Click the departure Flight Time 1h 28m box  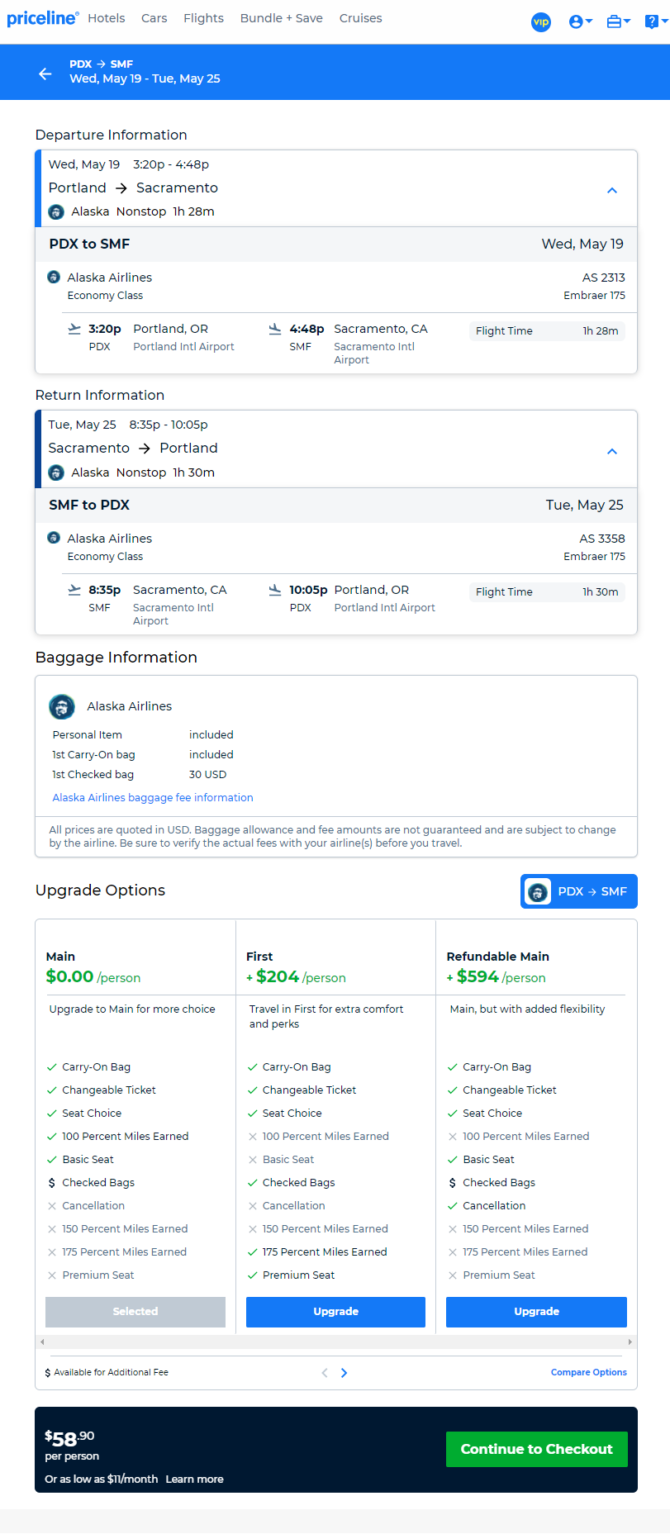click(x=547, y=331)
